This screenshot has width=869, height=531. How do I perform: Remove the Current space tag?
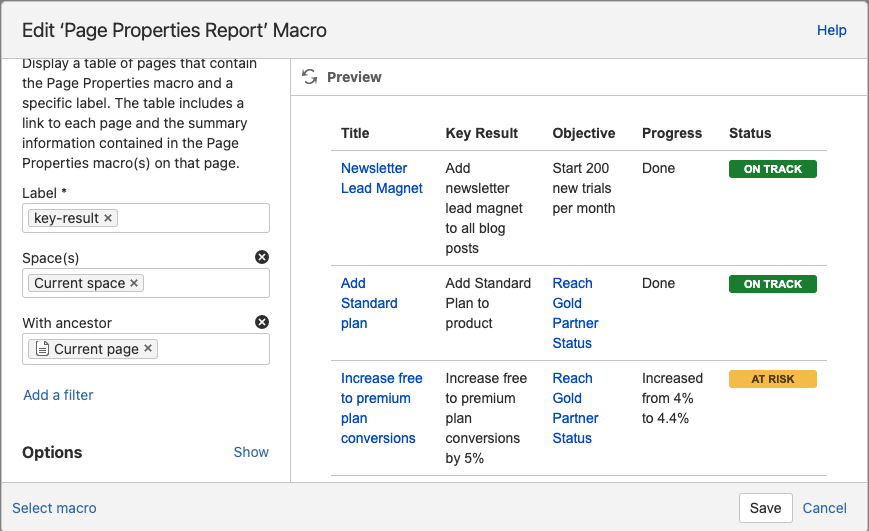coord(134,283)
